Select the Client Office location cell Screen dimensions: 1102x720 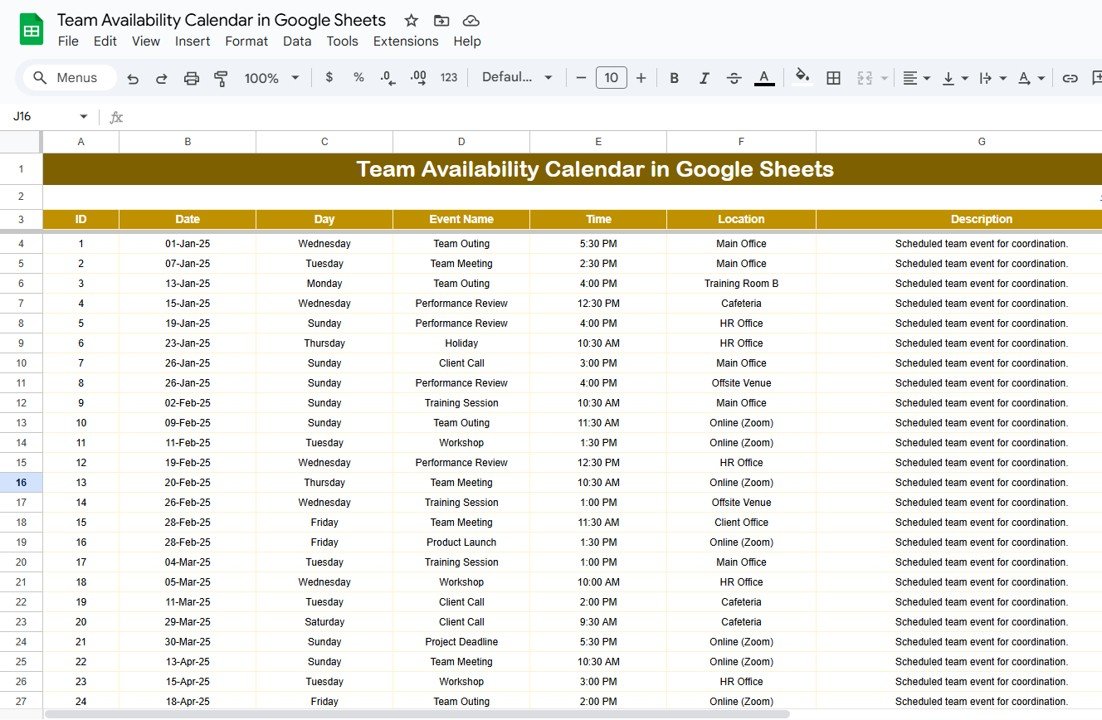pyautogui.click(x=741, y=522)
